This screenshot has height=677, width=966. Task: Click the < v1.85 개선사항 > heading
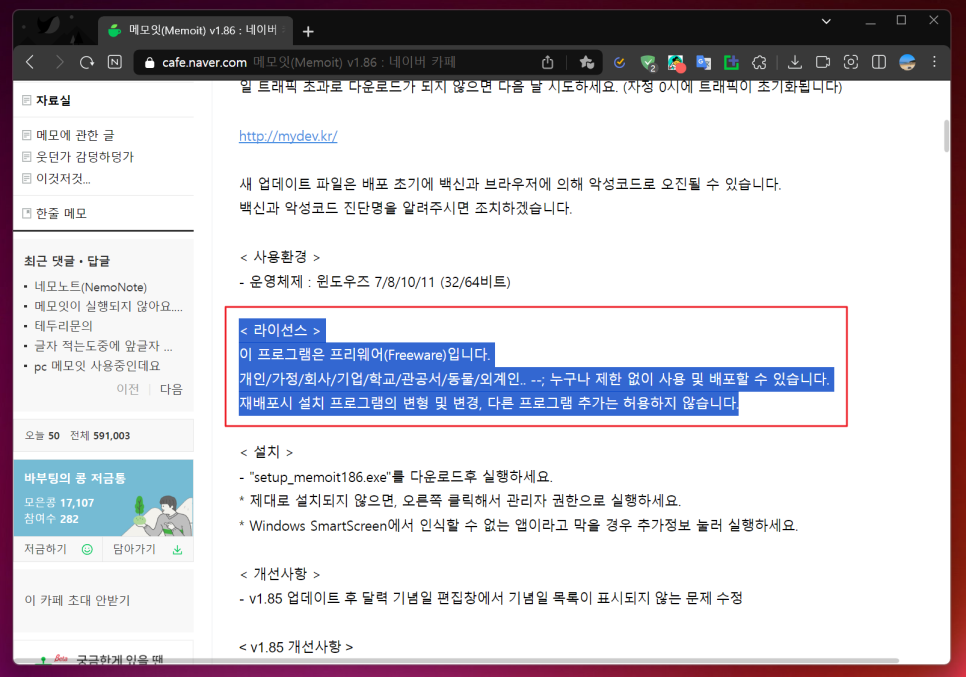[296, 647]
